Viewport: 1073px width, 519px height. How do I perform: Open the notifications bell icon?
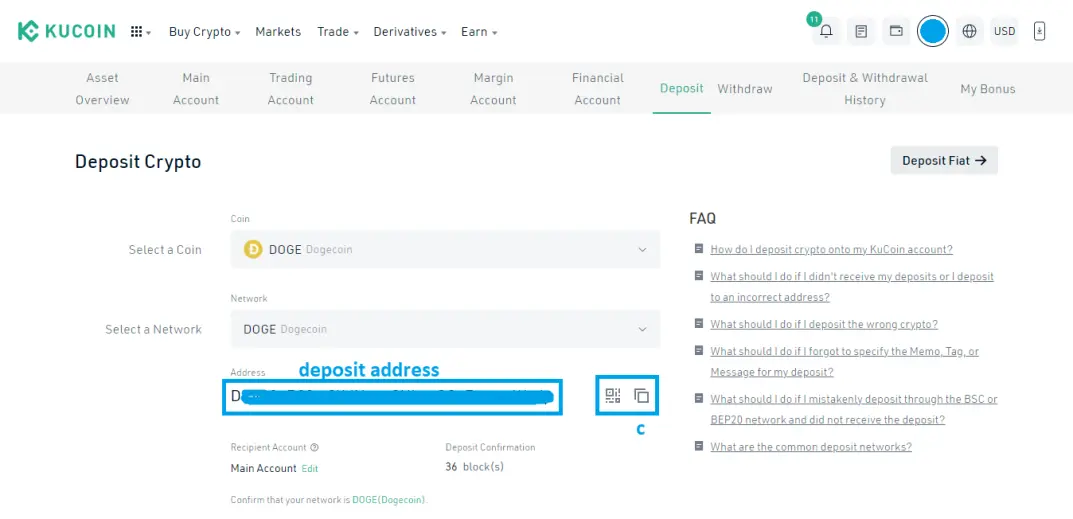coord(827,31)
